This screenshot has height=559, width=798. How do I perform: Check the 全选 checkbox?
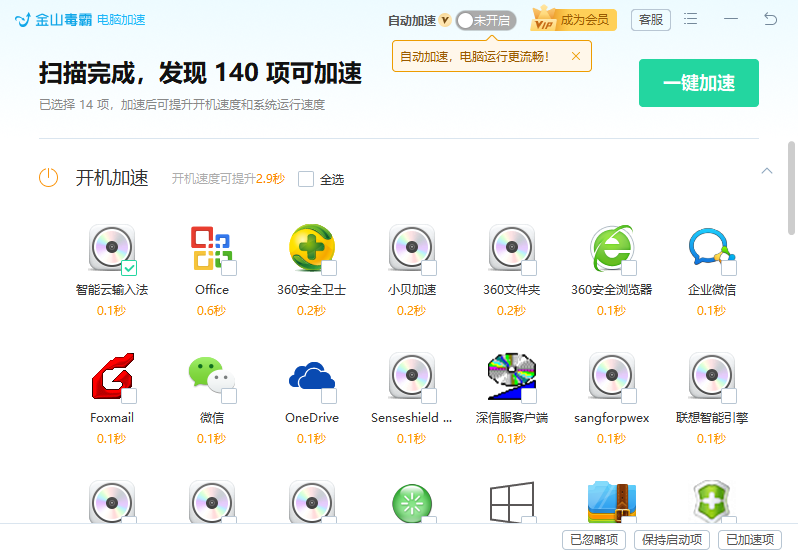(306, 179)
